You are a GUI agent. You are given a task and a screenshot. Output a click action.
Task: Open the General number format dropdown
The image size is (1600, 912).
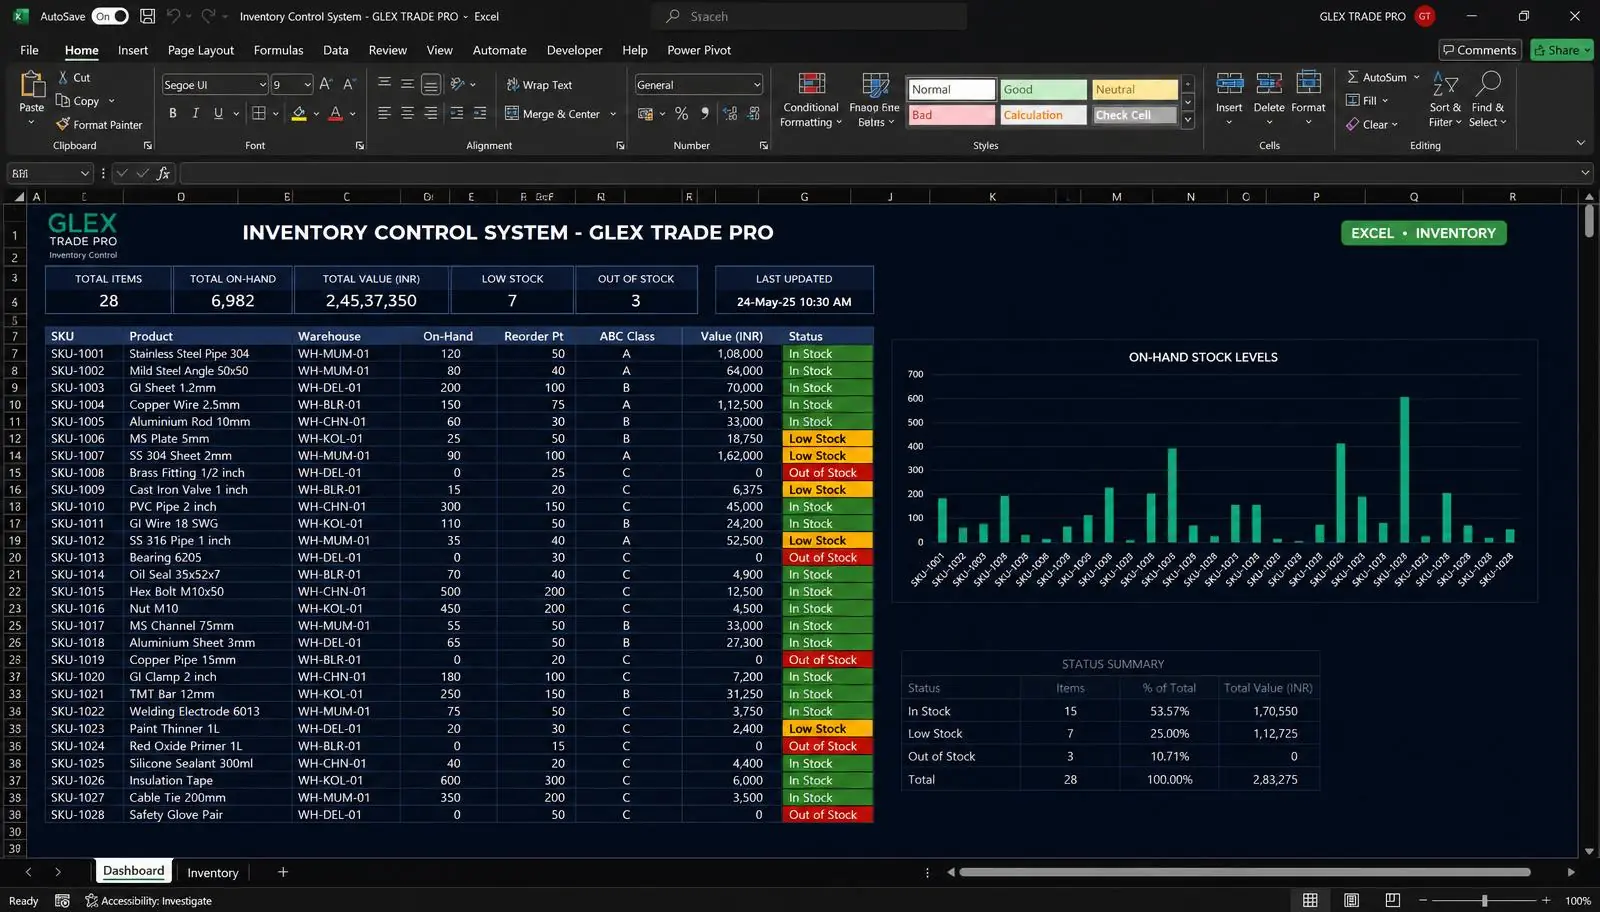pyautogui.click(x=757, y=85)
